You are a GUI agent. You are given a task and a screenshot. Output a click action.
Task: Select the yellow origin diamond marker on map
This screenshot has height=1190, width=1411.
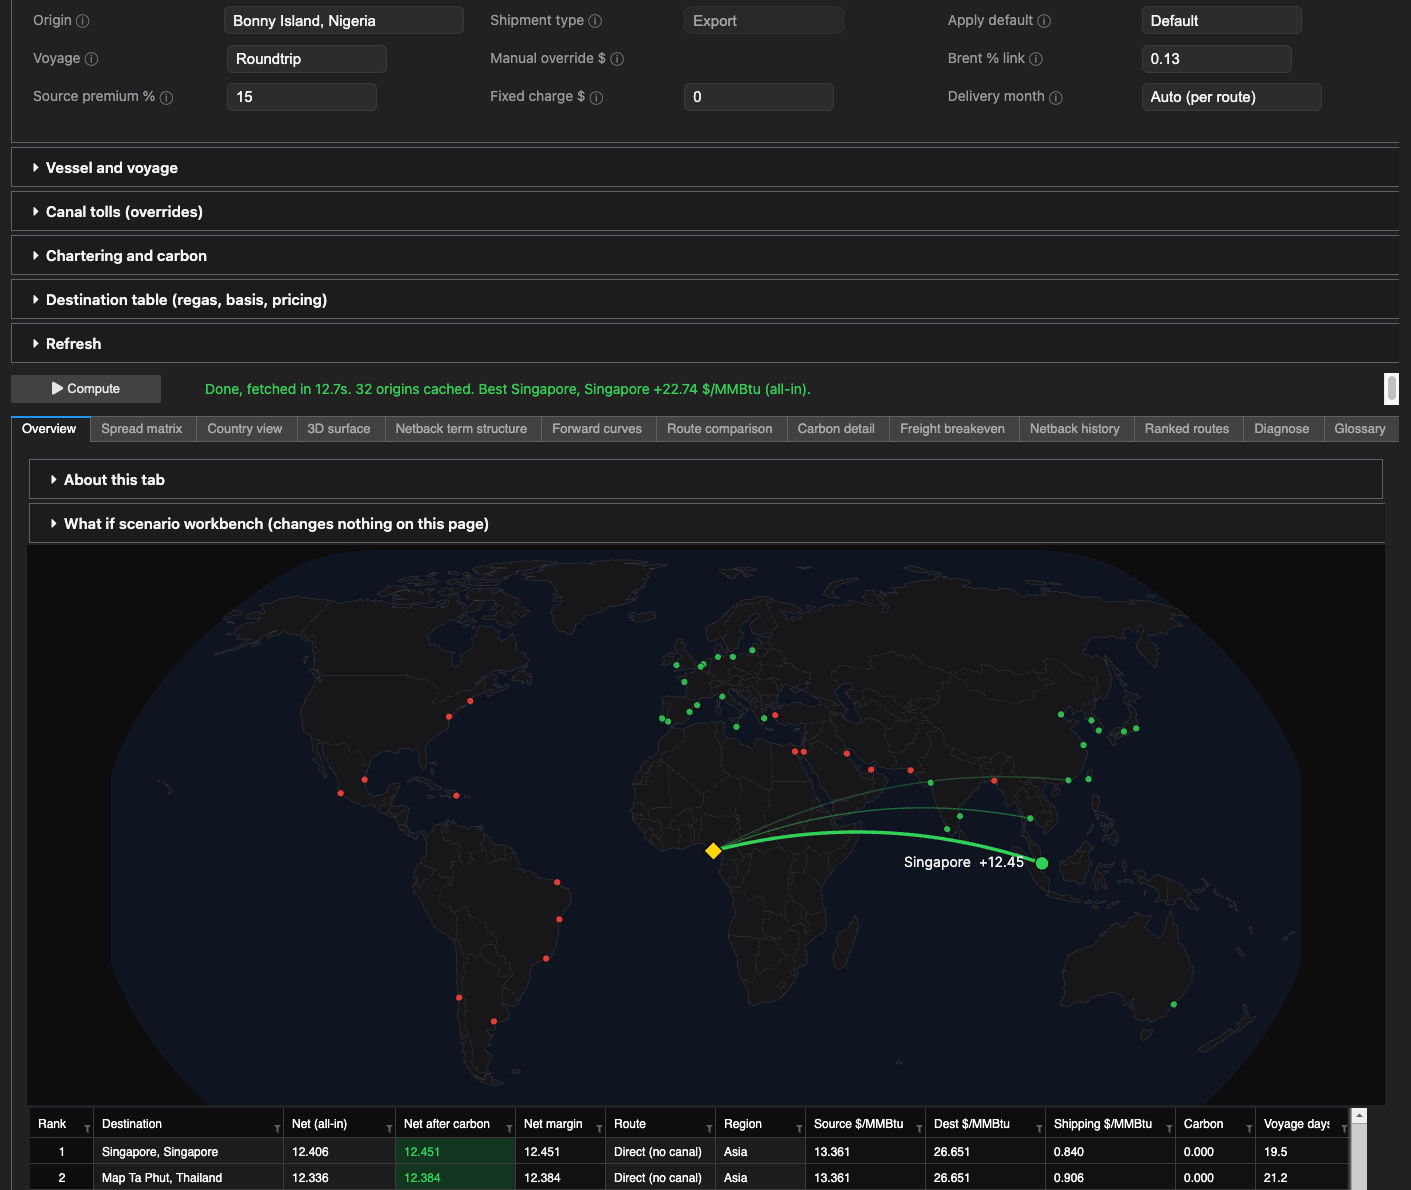(x=713, y=851)
